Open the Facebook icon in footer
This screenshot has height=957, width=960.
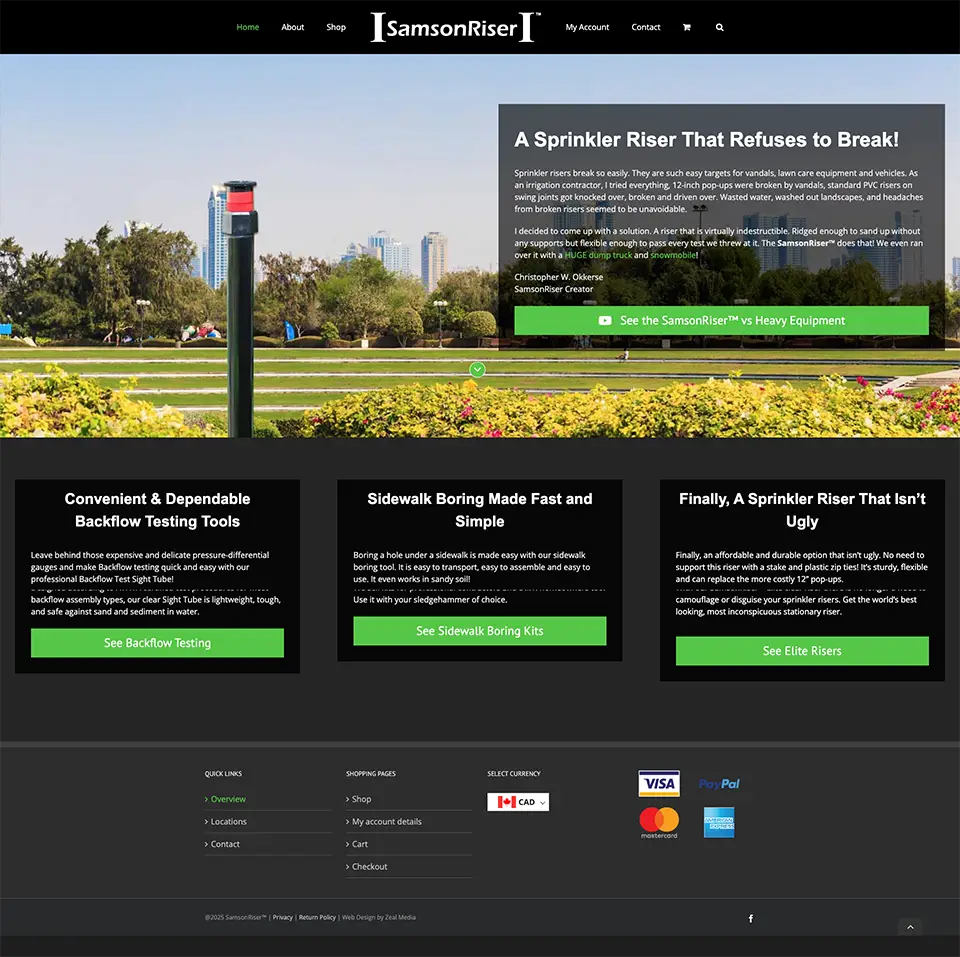(x=751, y=918)
